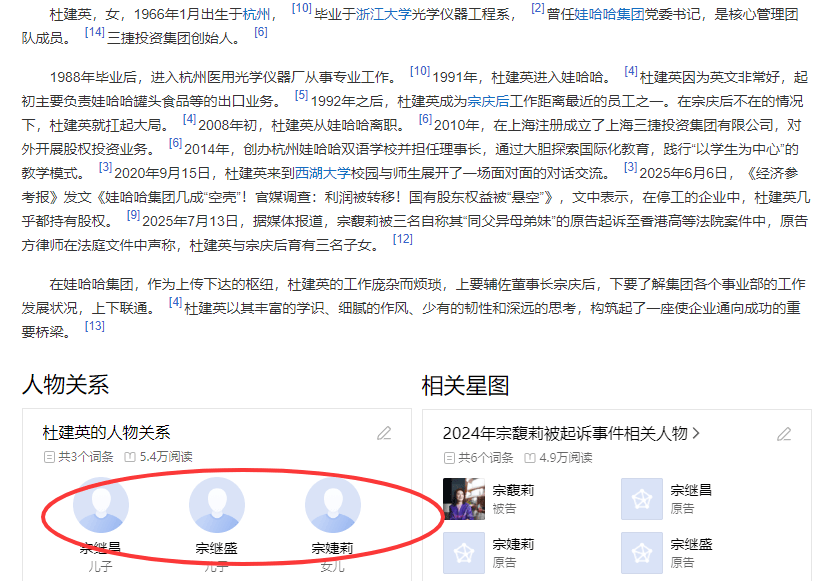Open citation [2] after 光学仪器工程系
The width and height of the screenshot is (821, 581).
(538, 8)
